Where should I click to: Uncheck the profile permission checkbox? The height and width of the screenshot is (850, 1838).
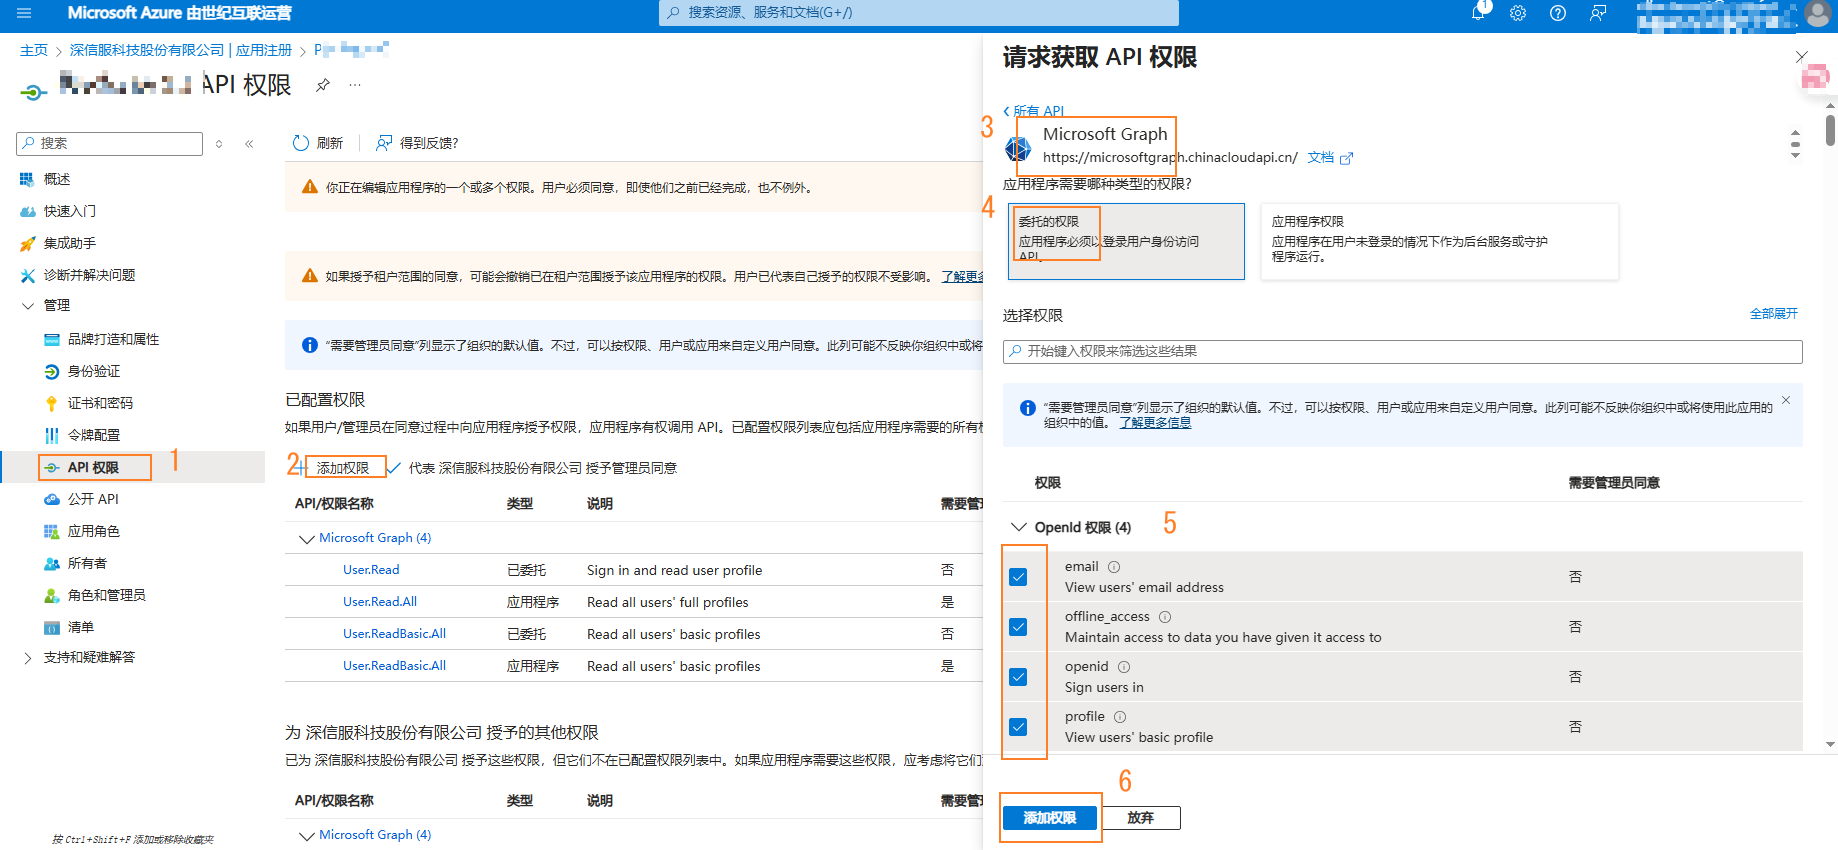click(x=1018, y=727)
